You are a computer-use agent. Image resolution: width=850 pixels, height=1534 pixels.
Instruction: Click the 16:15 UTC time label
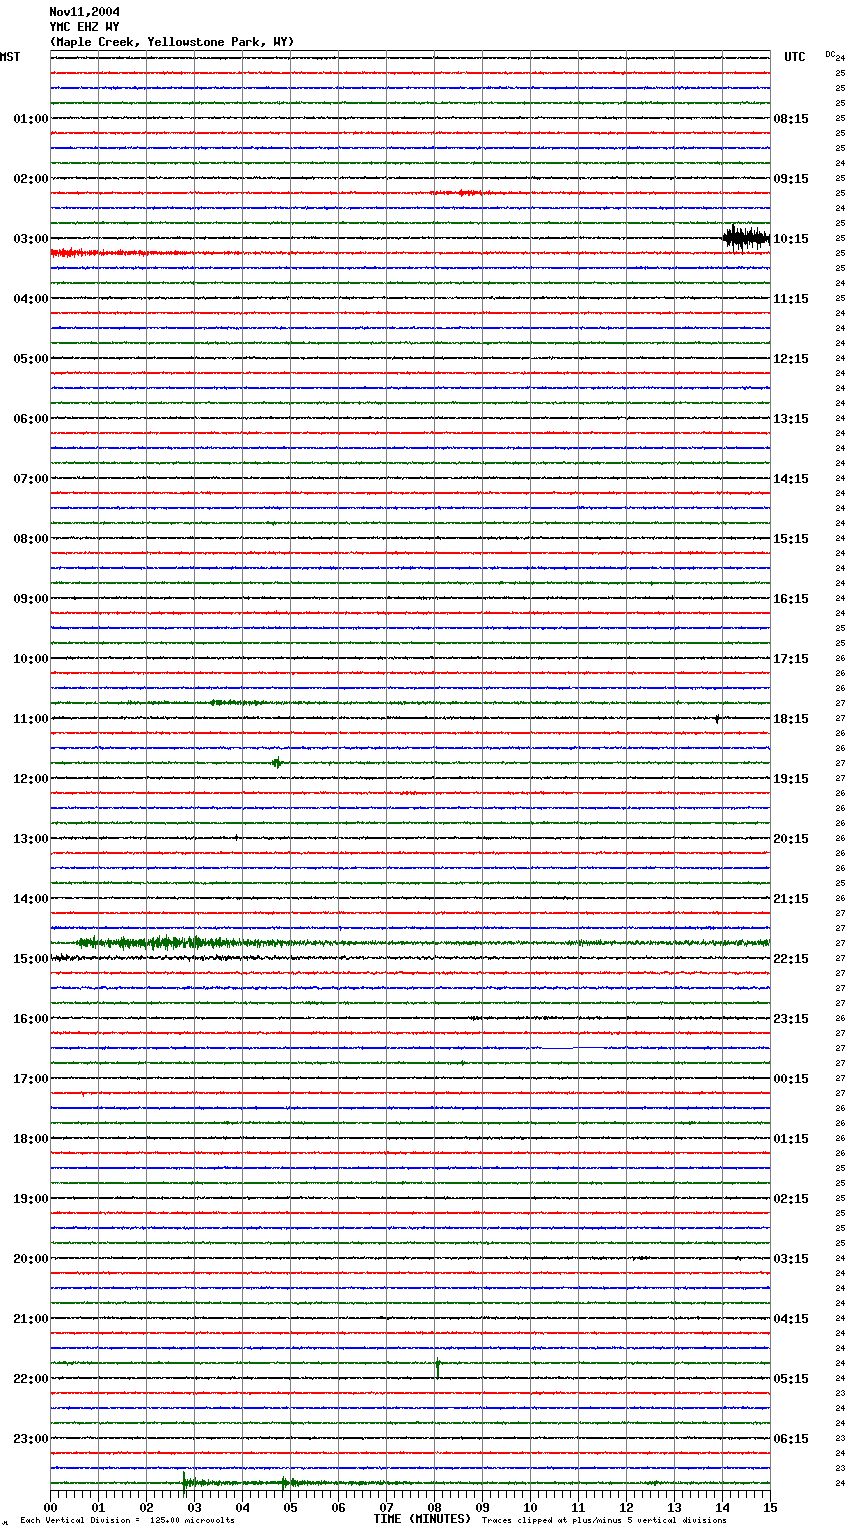tap(791, 599)
